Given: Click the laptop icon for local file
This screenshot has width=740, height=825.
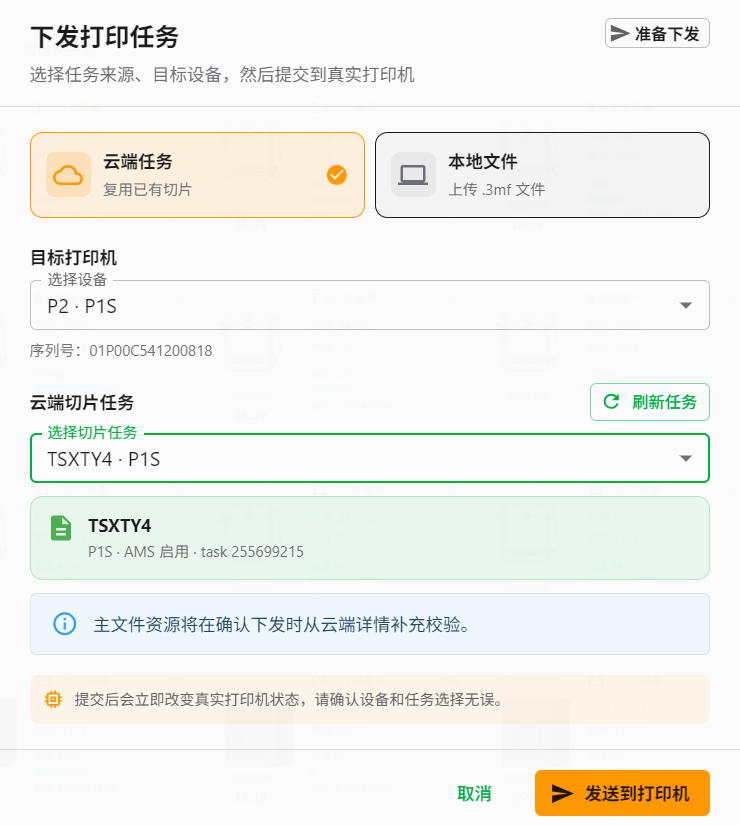Looking at the screenshot, I should pyautogui.click(x=413, y=175).
